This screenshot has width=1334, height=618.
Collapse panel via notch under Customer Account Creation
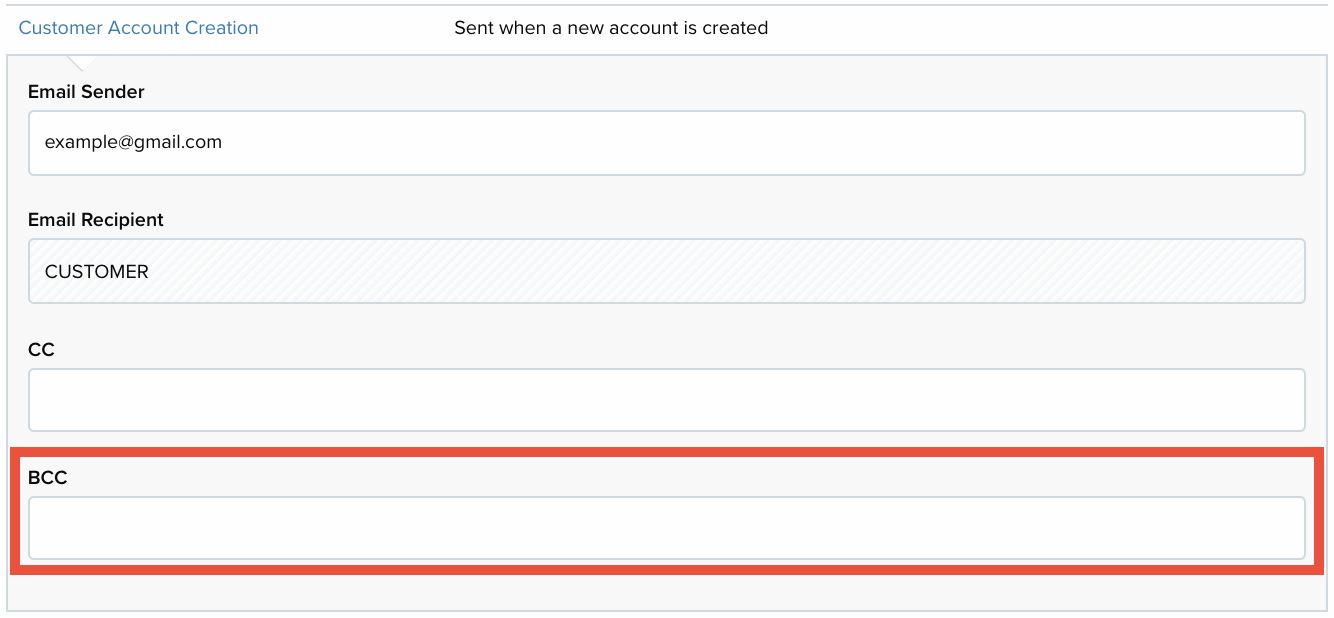pos(82,63)
